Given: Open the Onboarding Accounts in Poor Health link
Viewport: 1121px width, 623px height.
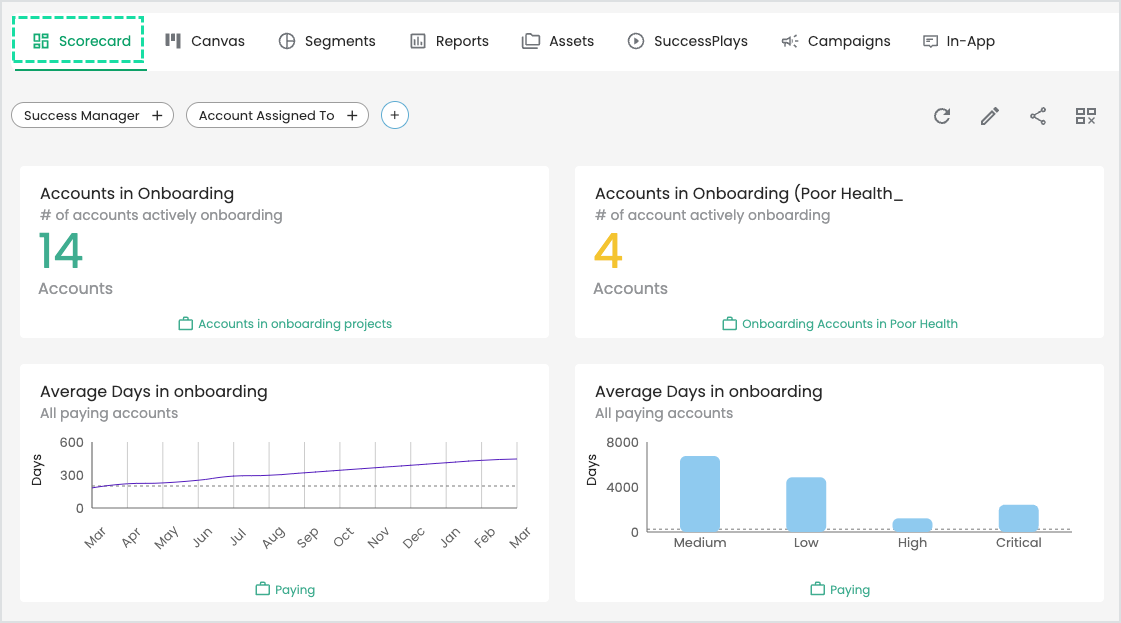Looking at the screenshot, I should coord(849,324).
